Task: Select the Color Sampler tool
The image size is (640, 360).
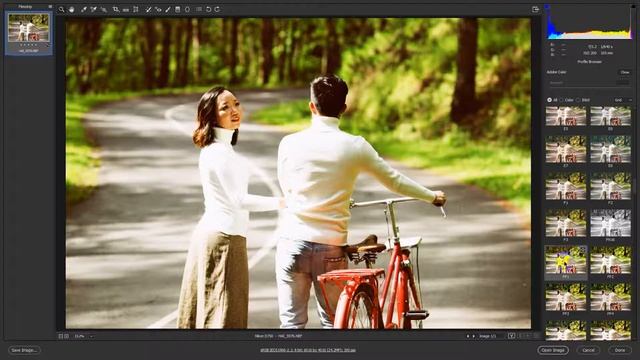Action: click(93, 9)
